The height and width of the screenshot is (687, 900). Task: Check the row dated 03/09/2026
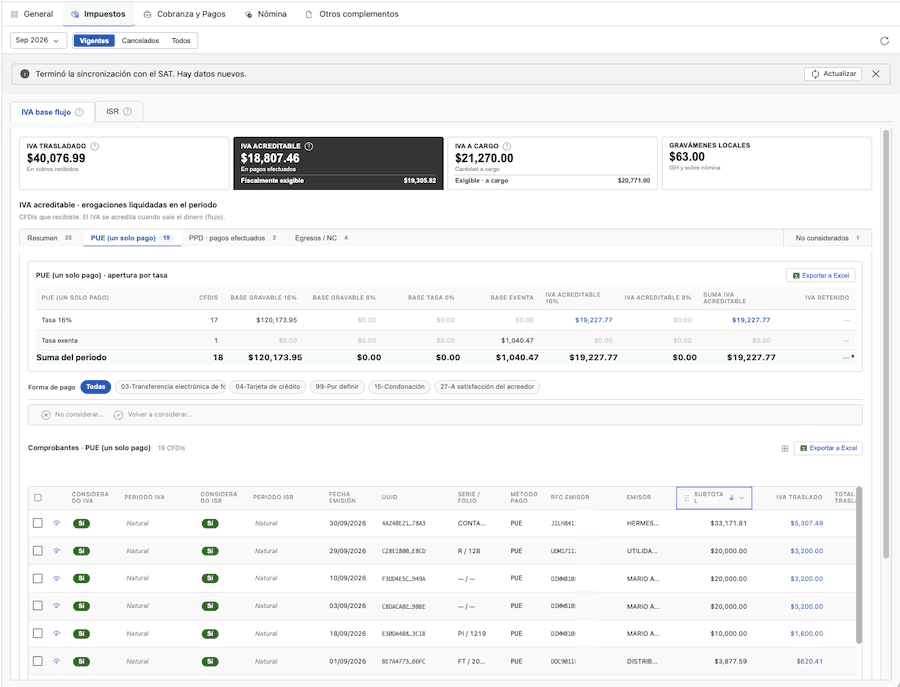click(x=38, y=606)
